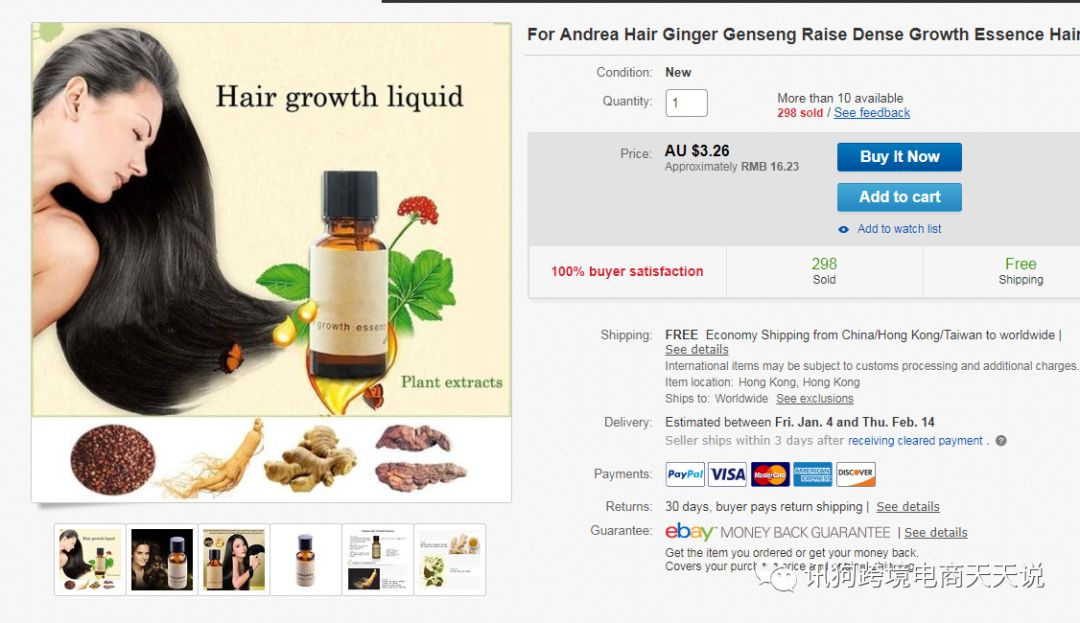1080x623 pixels.
Task: Click the Quantity input field
Action: coord(686,103)
